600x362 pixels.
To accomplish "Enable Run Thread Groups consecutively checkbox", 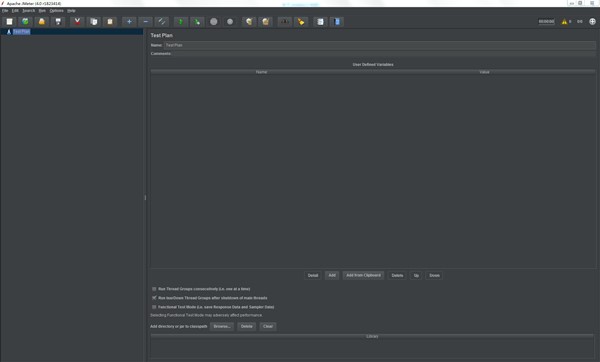I will coord(154,289).
